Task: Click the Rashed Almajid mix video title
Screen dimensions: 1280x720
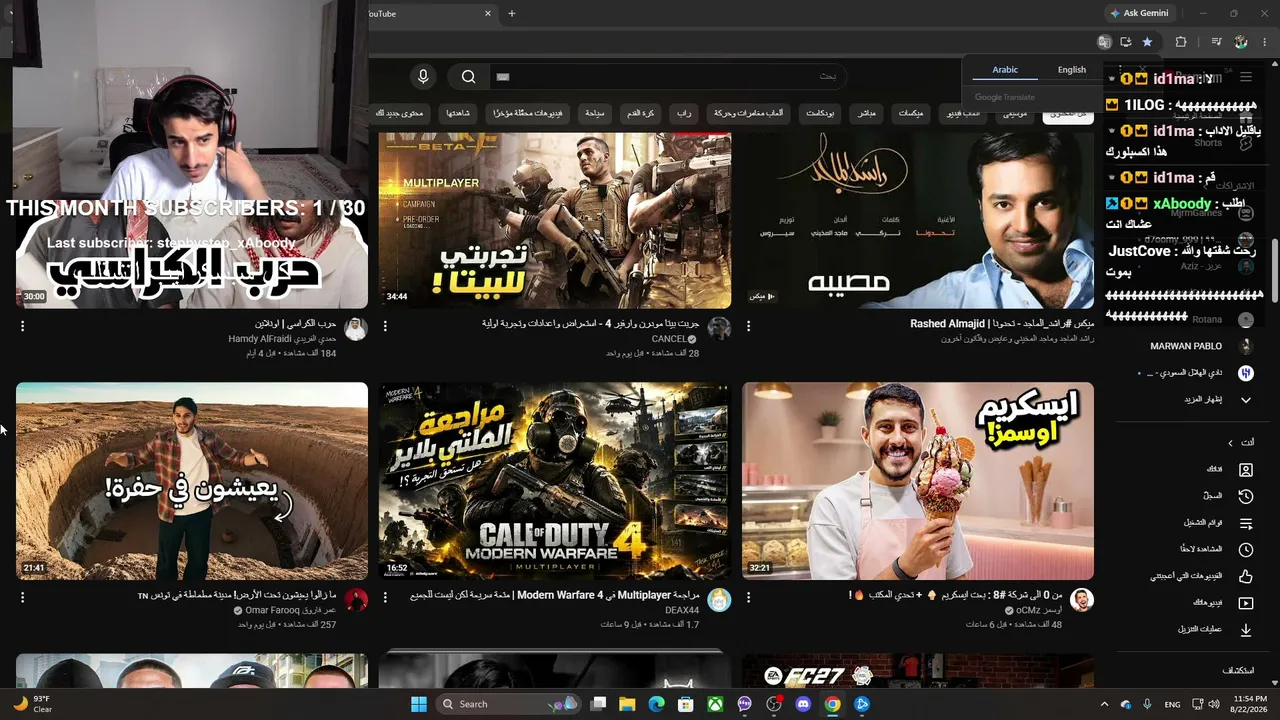Action: tap(1002, 324)
